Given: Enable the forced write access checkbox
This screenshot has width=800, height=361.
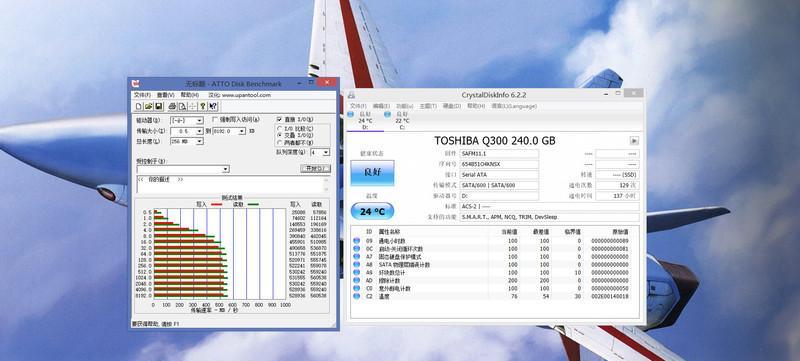Looking at the screenshot, I should pos(215,119).
